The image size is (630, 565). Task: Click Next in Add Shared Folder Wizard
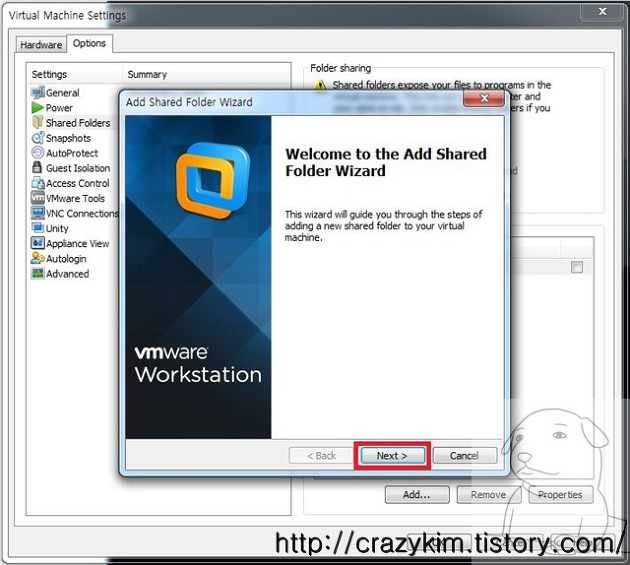click(x=393, y=456)
